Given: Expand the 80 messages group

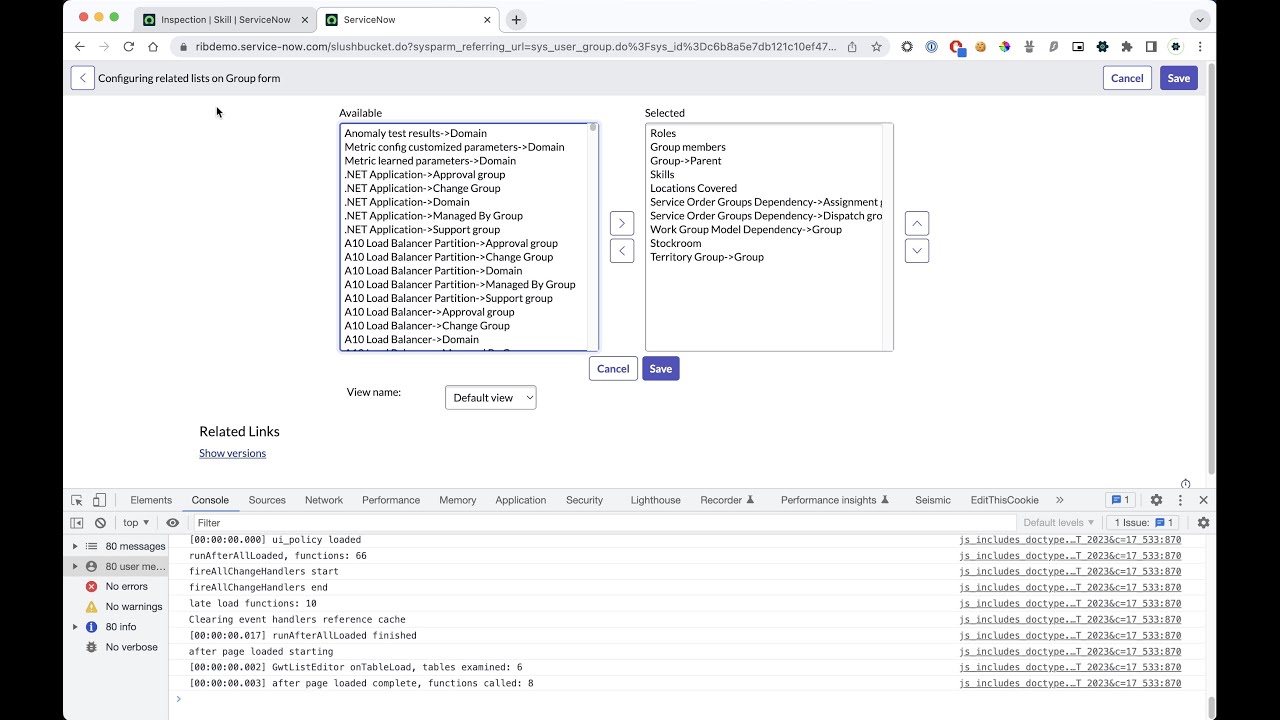Looking at the screenshot, I should coord(75,546).
